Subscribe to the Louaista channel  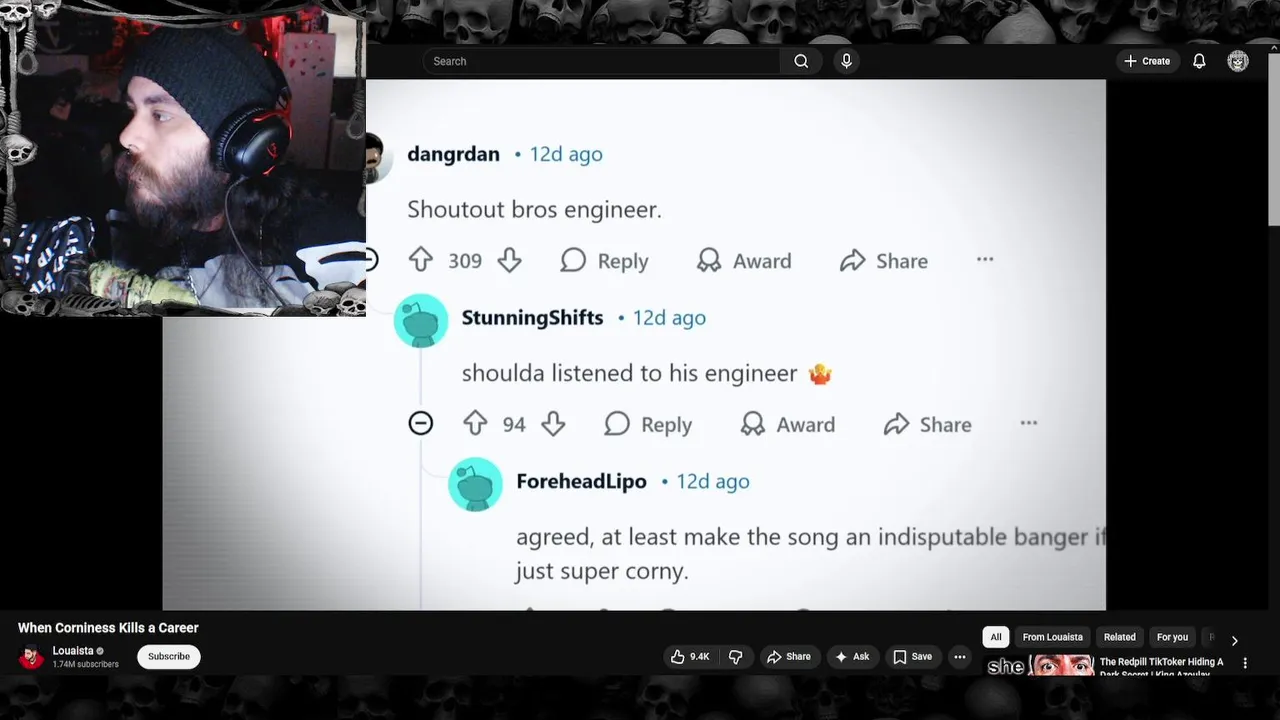pyautogui.click(x=169, y=657)
